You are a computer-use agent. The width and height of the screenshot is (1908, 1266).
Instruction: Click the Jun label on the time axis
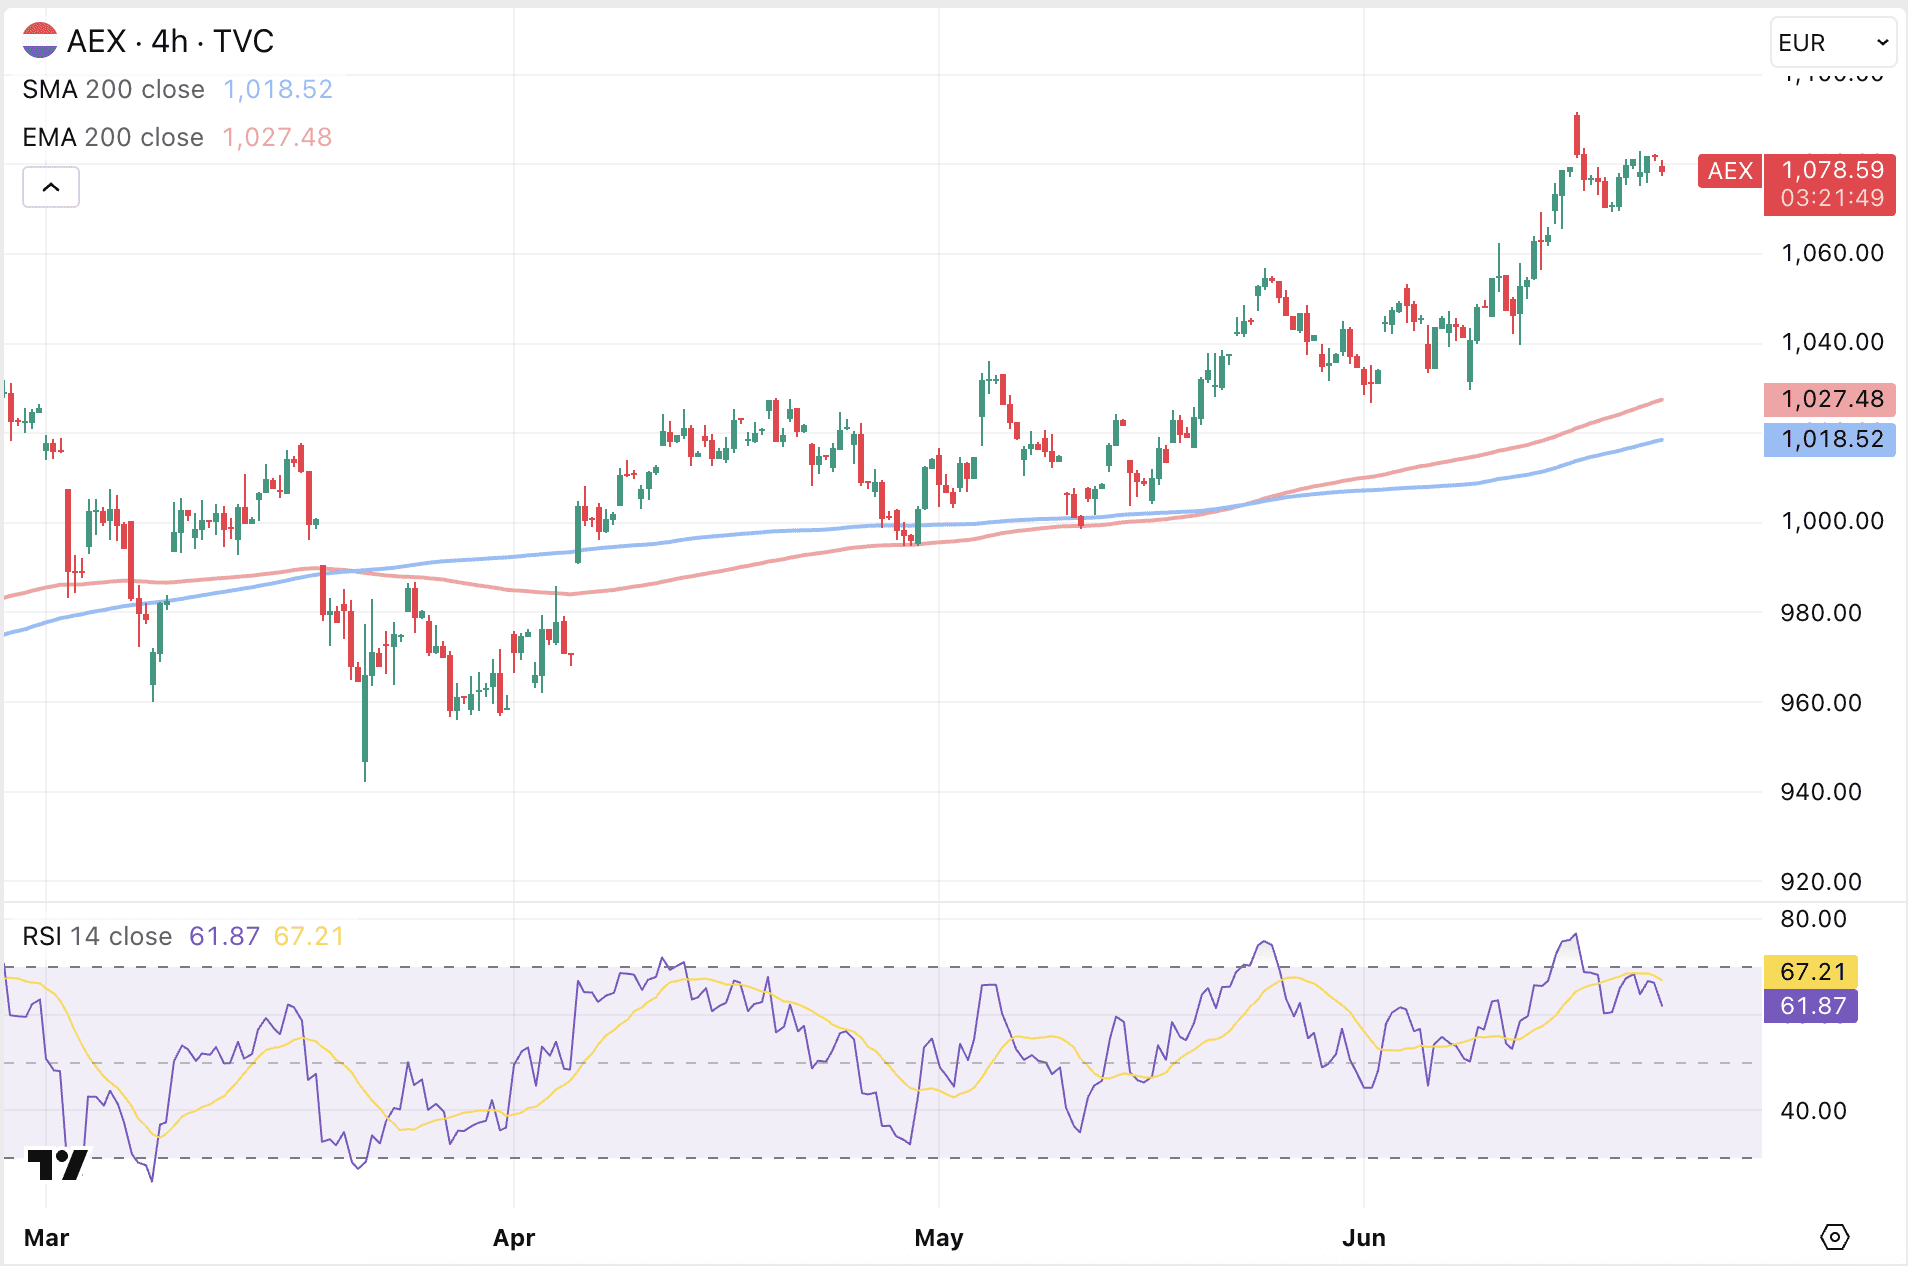(x=1364, y=1238)
